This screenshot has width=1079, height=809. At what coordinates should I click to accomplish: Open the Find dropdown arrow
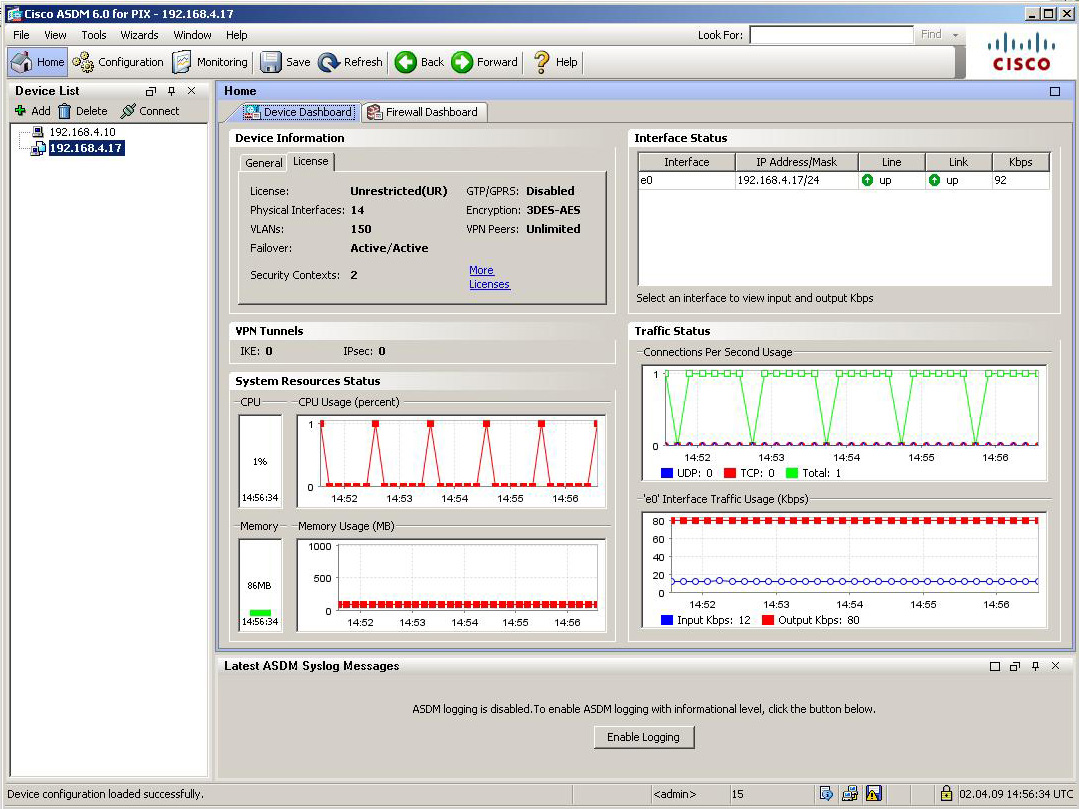[956, 35]
